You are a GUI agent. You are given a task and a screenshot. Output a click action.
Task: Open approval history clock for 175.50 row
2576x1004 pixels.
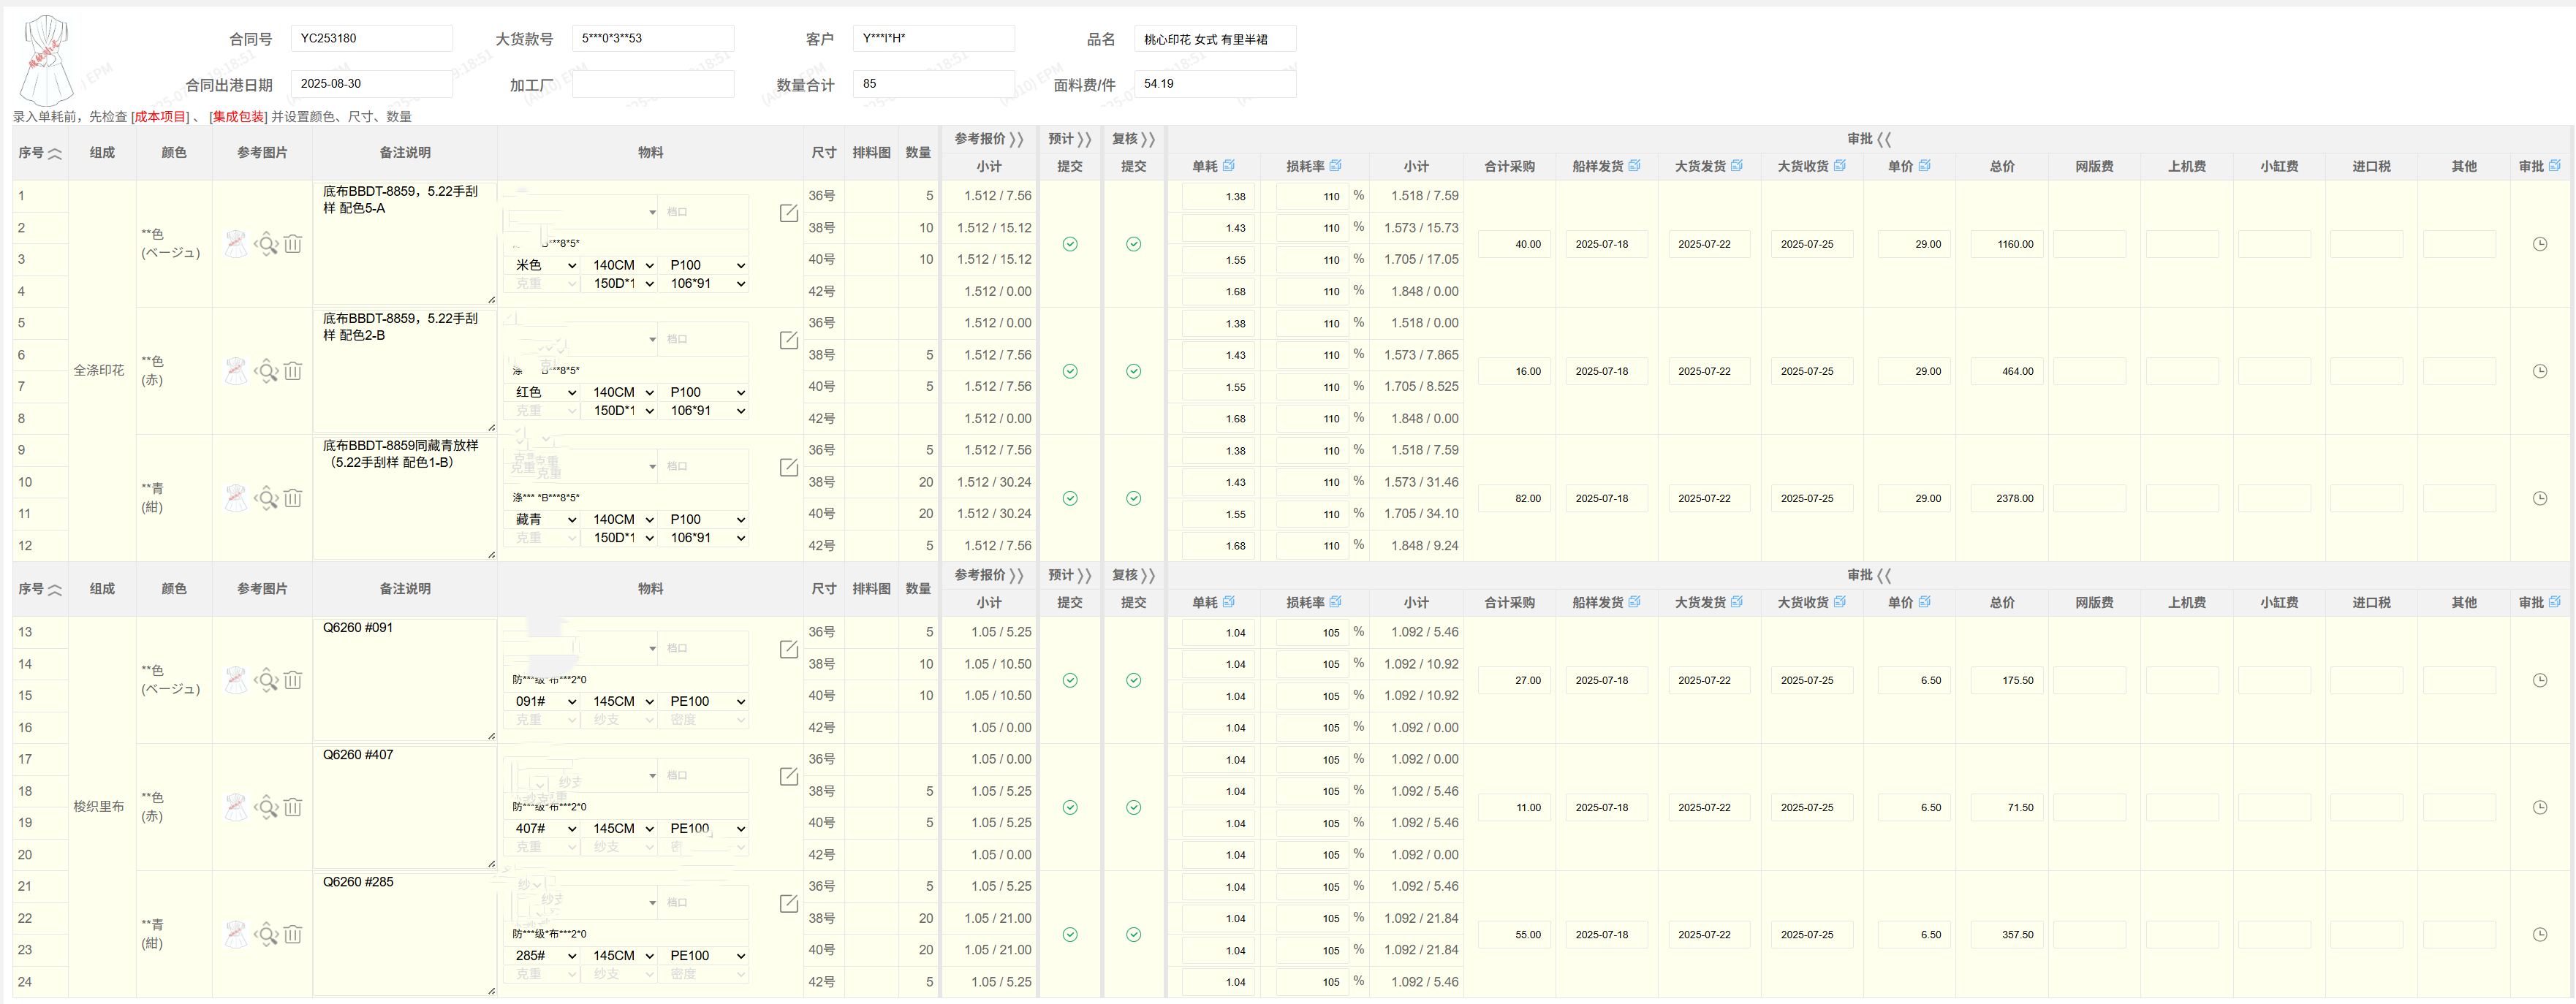[x=2540, y=680]
